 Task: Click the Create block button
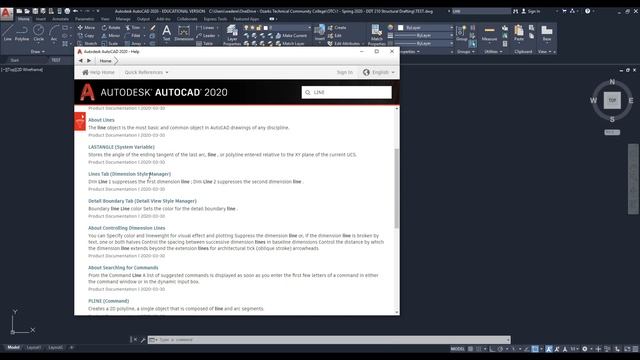[337, 27]
